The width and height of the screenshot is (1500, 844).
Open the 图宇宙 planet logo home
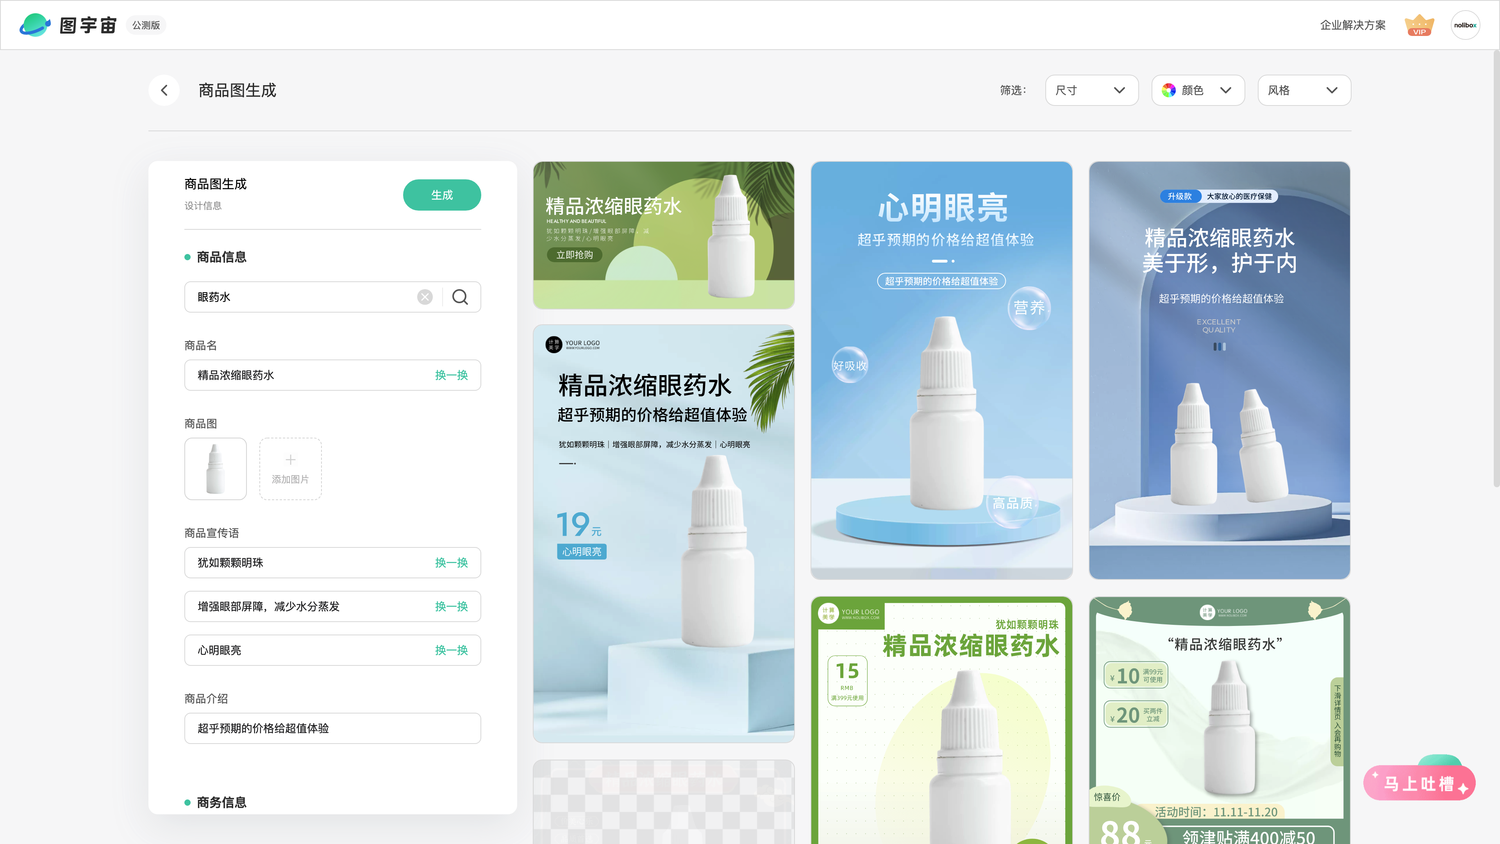pos(68,25)
